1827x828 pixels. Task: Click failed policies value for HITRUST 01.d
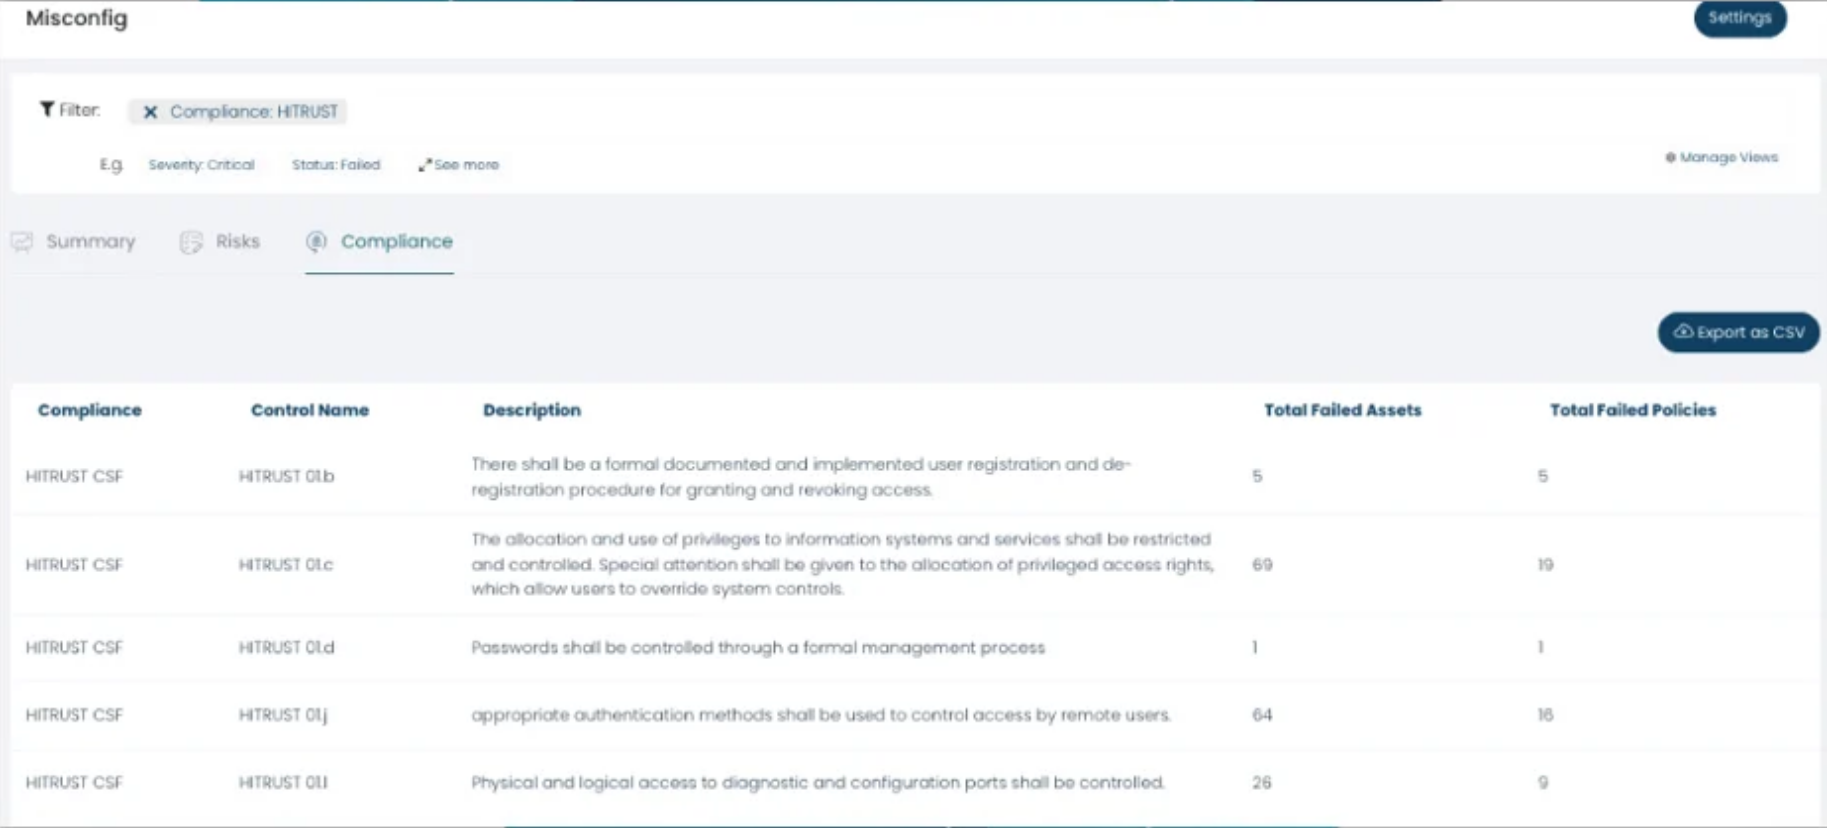[1540, 648]
